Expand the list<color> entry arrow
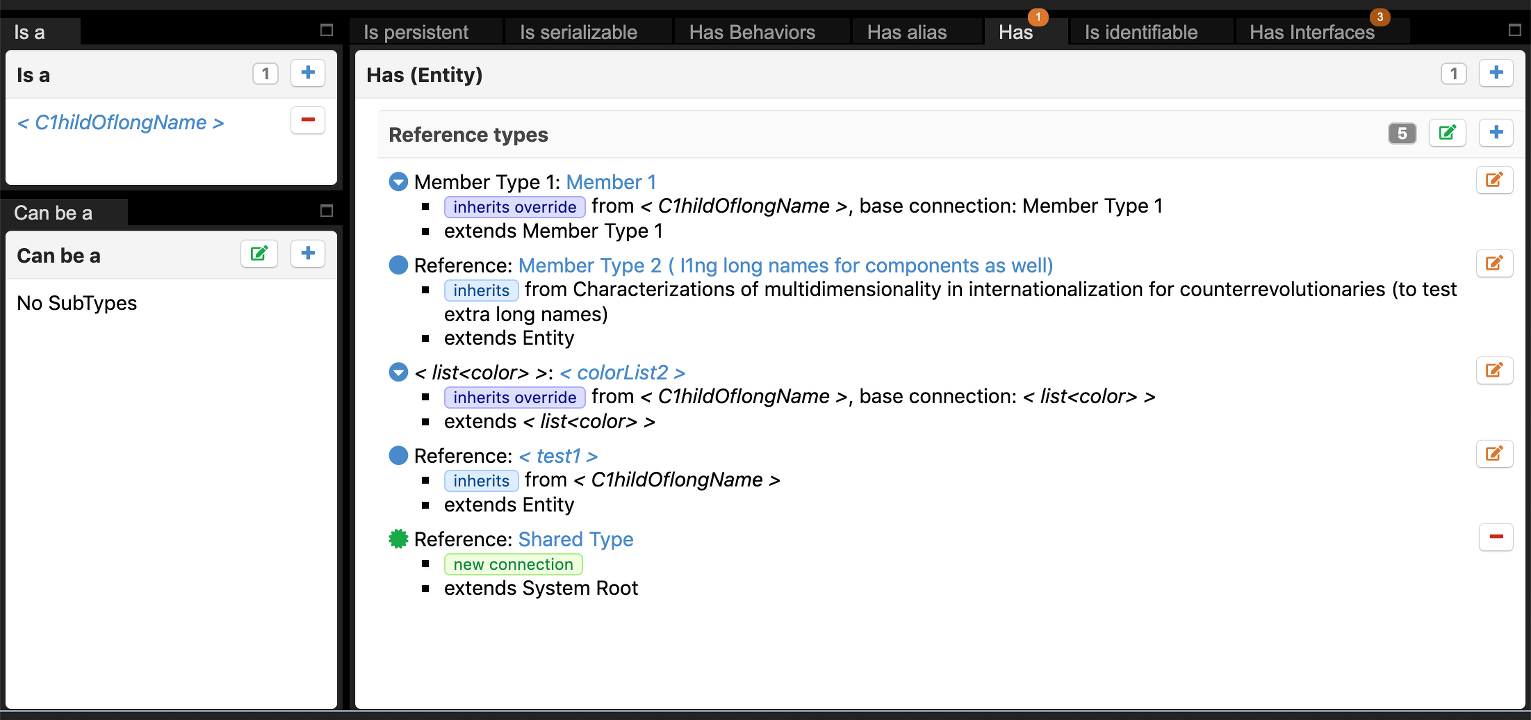1531x720 pixels. coord(398,373)
